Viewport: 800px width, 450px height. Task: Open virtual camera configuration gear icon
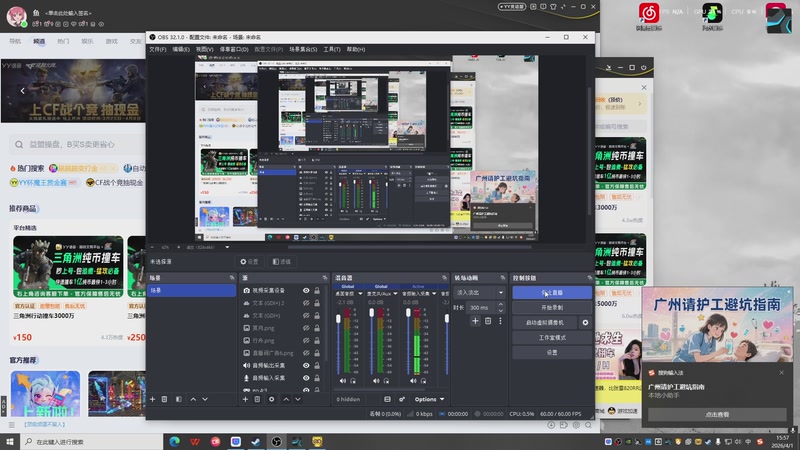pos(585,322)
